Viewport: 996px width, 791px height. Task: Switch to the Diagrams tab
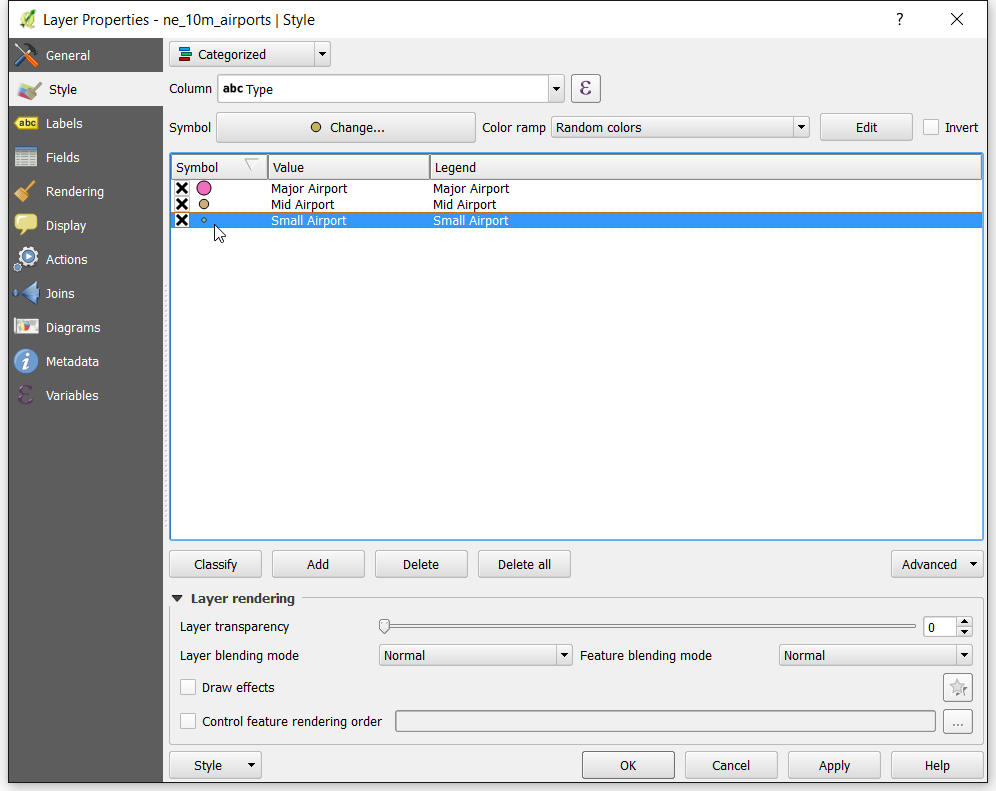point(86,327)
